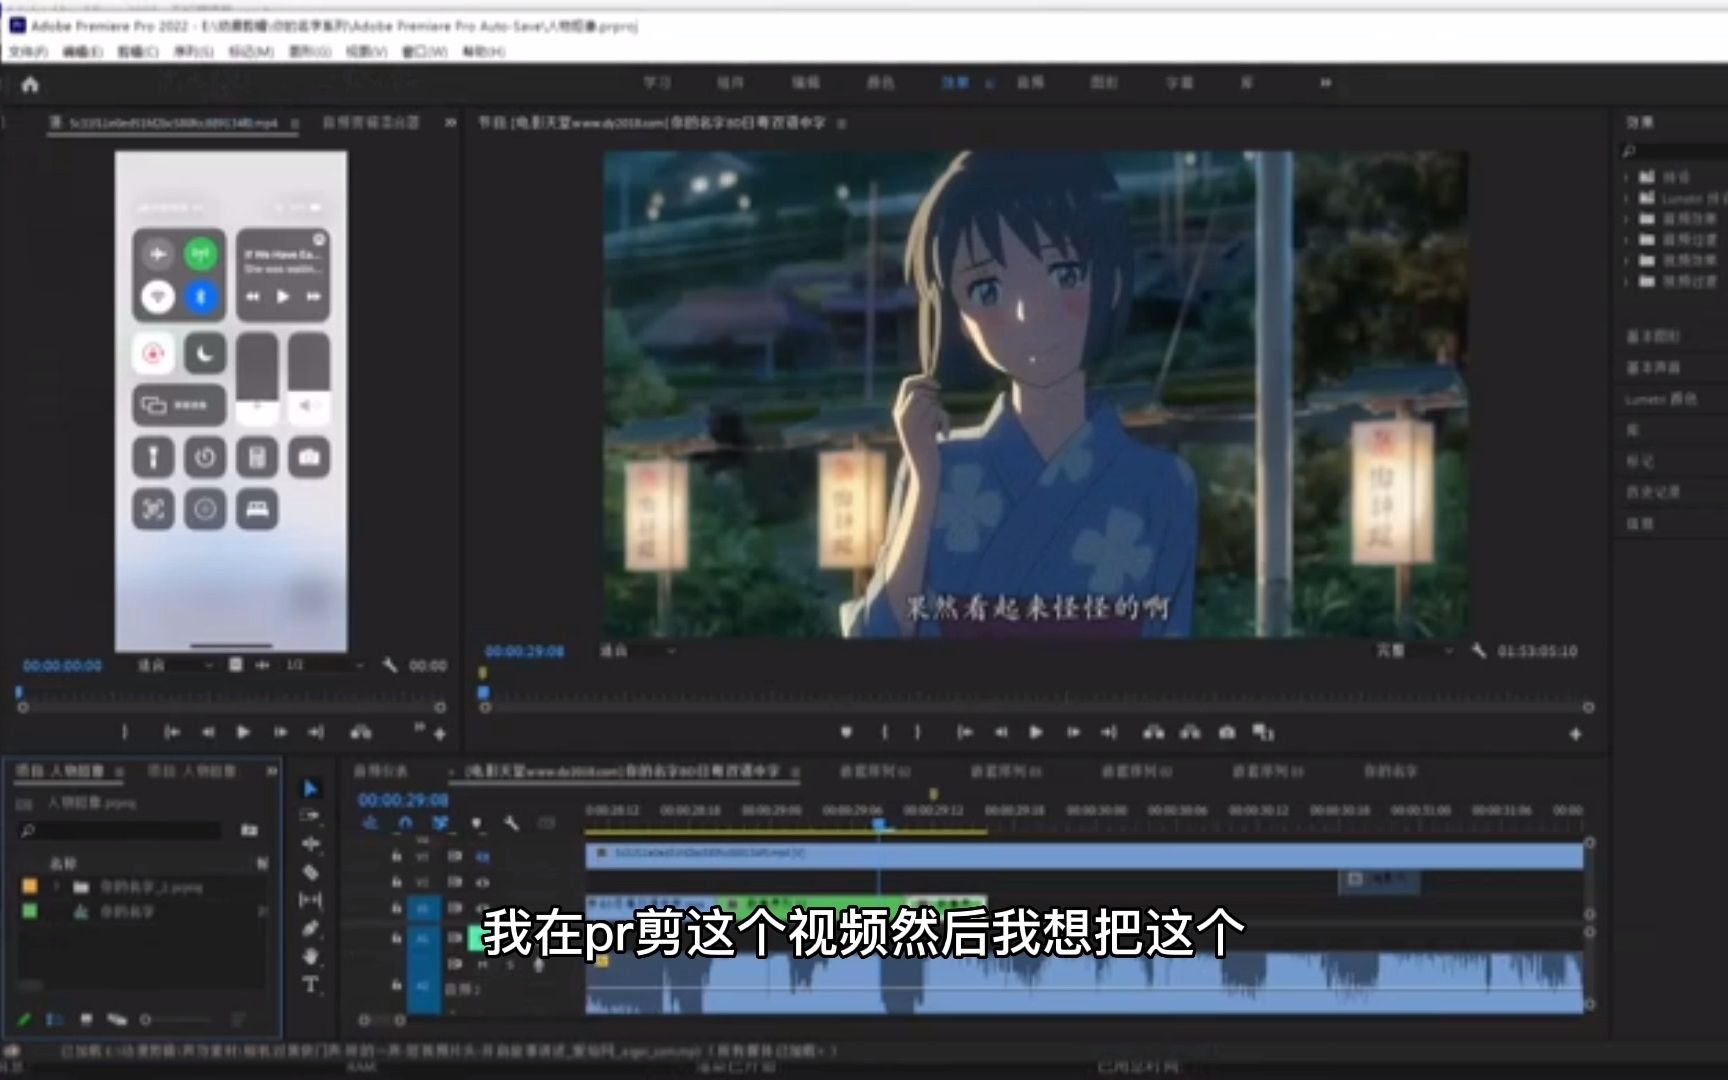Toggle lock on top video track
This screenshot has width=1728, height=1080.
(397, 857)
